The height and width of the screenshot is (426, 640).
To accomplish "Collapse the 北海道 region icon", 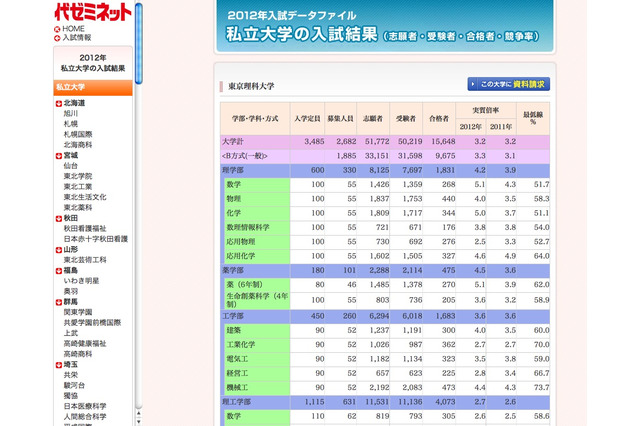I will click(59, 104).
